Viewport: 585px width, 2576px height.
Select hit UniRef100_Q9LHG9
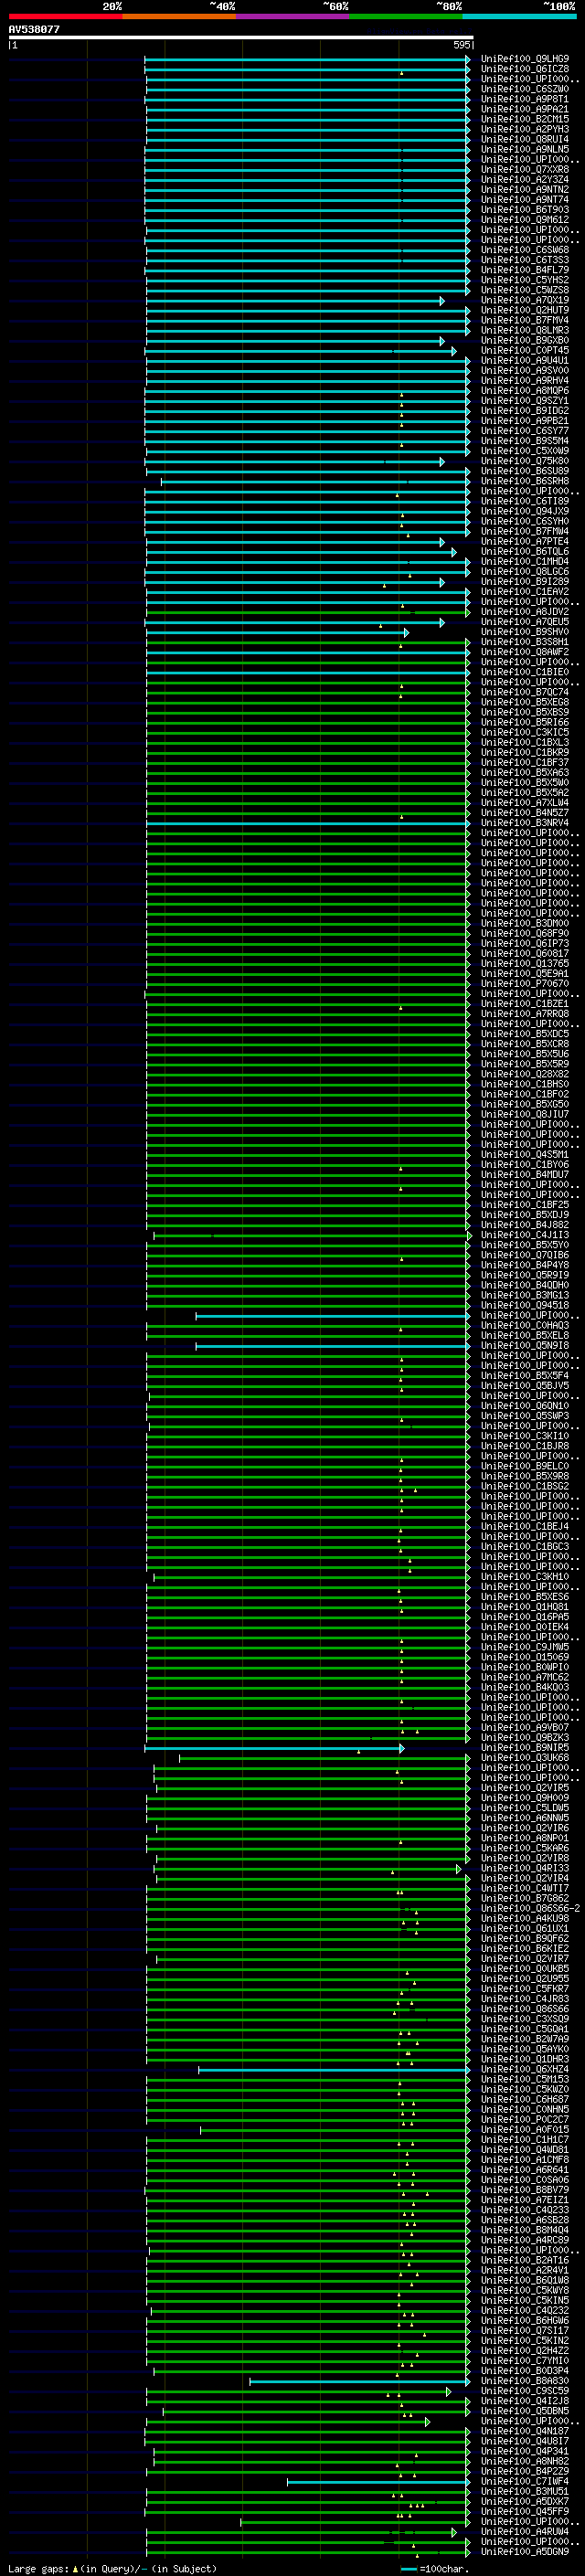click(525, 59)
